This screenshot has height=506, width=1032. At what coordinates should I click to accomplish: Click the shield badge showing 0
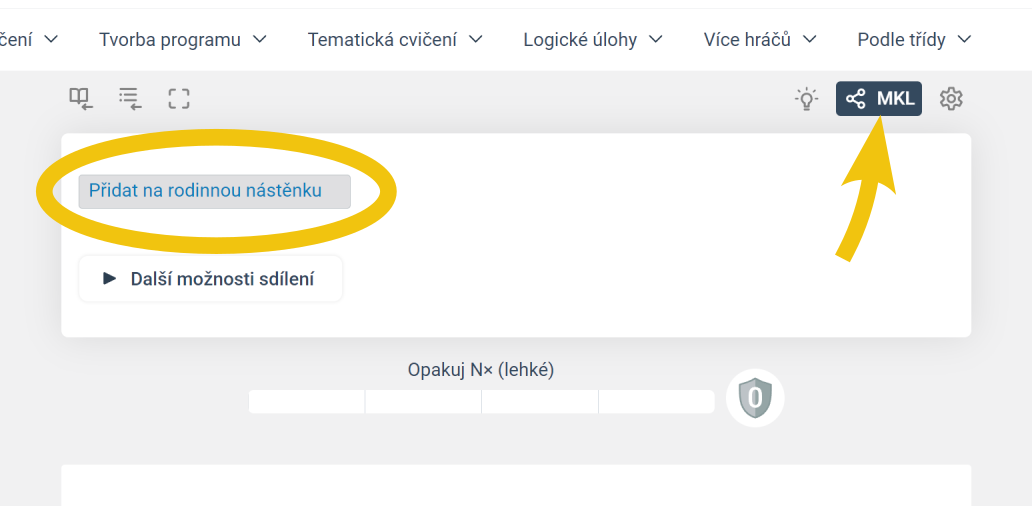pyautogui.click(x=755, y=398)
